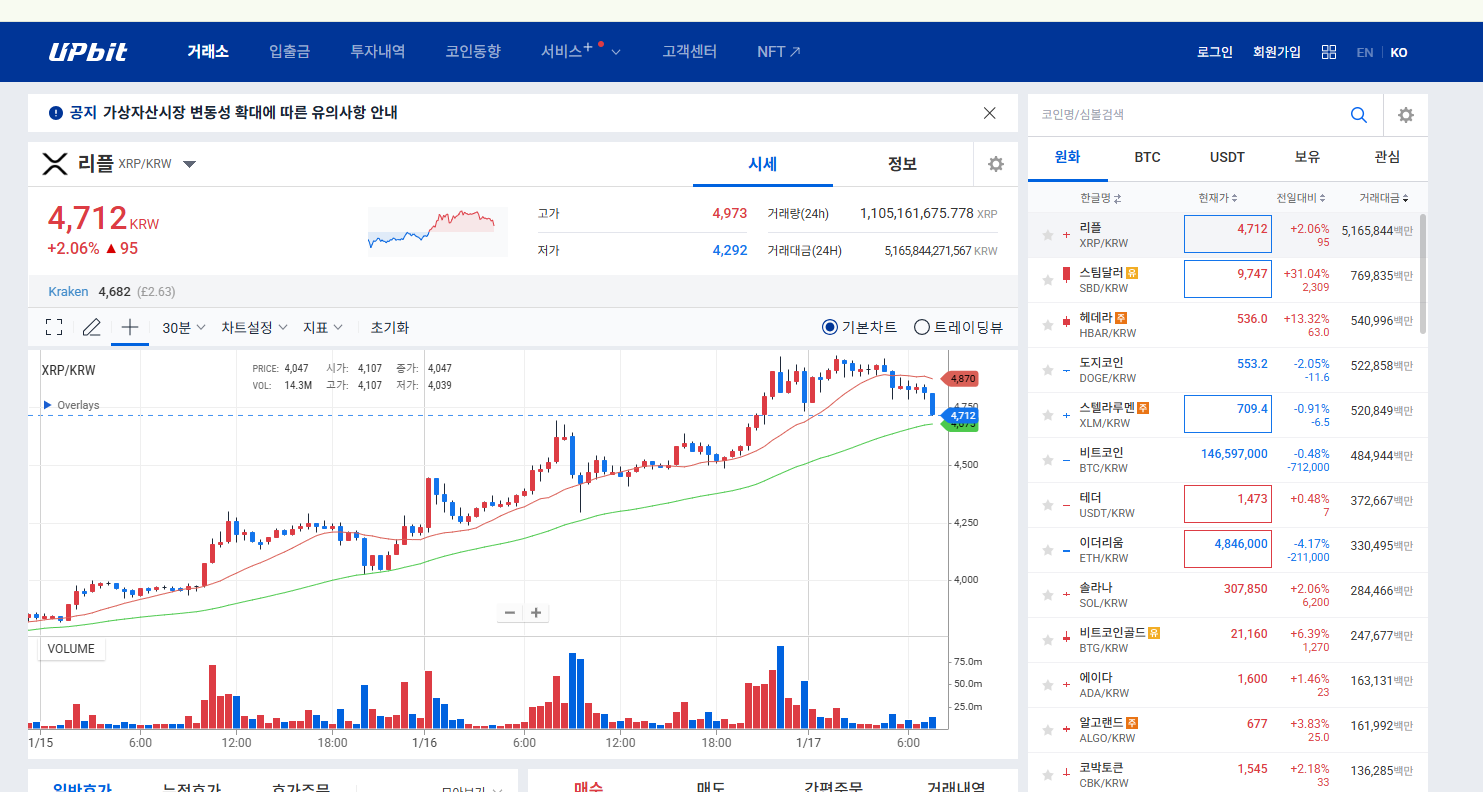
Task: Select 이더리움 ETH/KRW row
Action: click(1227, 550)
